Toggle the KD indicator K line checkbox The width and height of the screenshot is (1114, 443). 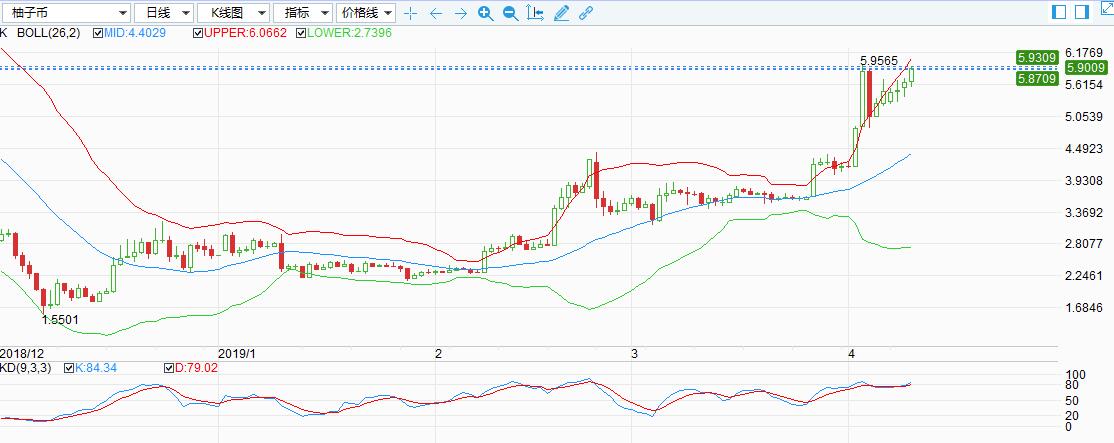point(68,368)
